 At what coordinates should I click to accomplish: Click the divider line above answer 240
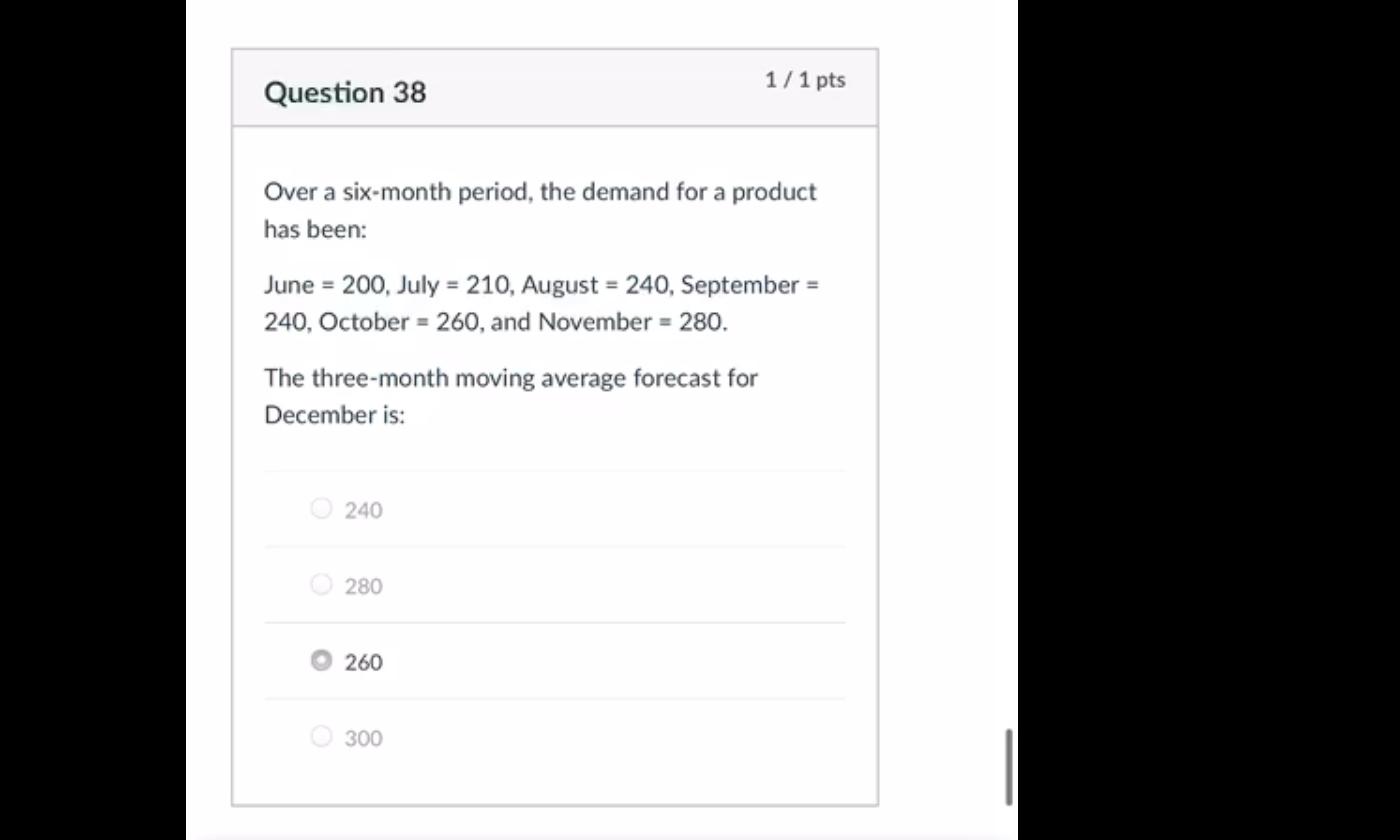point(554,471)
